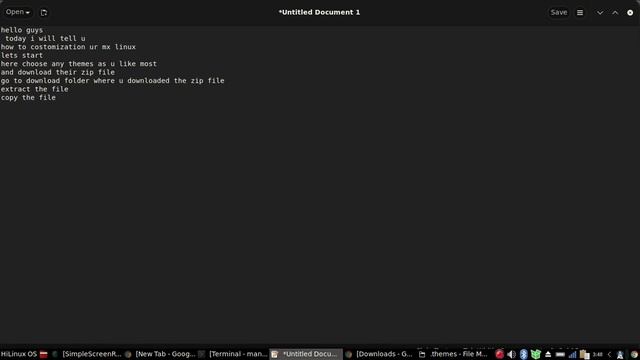640x360 pixels.
Task: Click the red recording tray icon
Action: [499, 354]
